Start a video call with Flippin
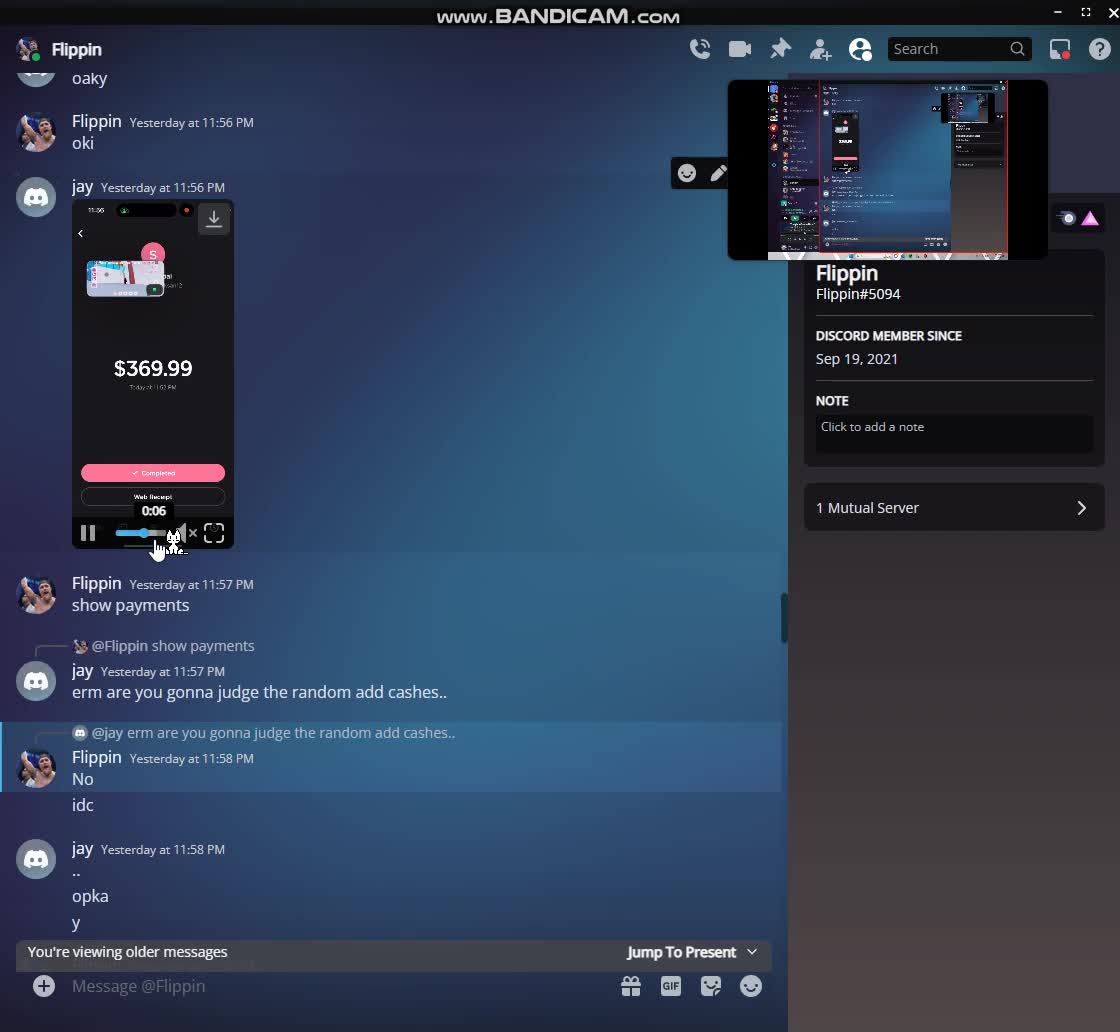This screenshot has height=1032, width=1120. point(740,48)
